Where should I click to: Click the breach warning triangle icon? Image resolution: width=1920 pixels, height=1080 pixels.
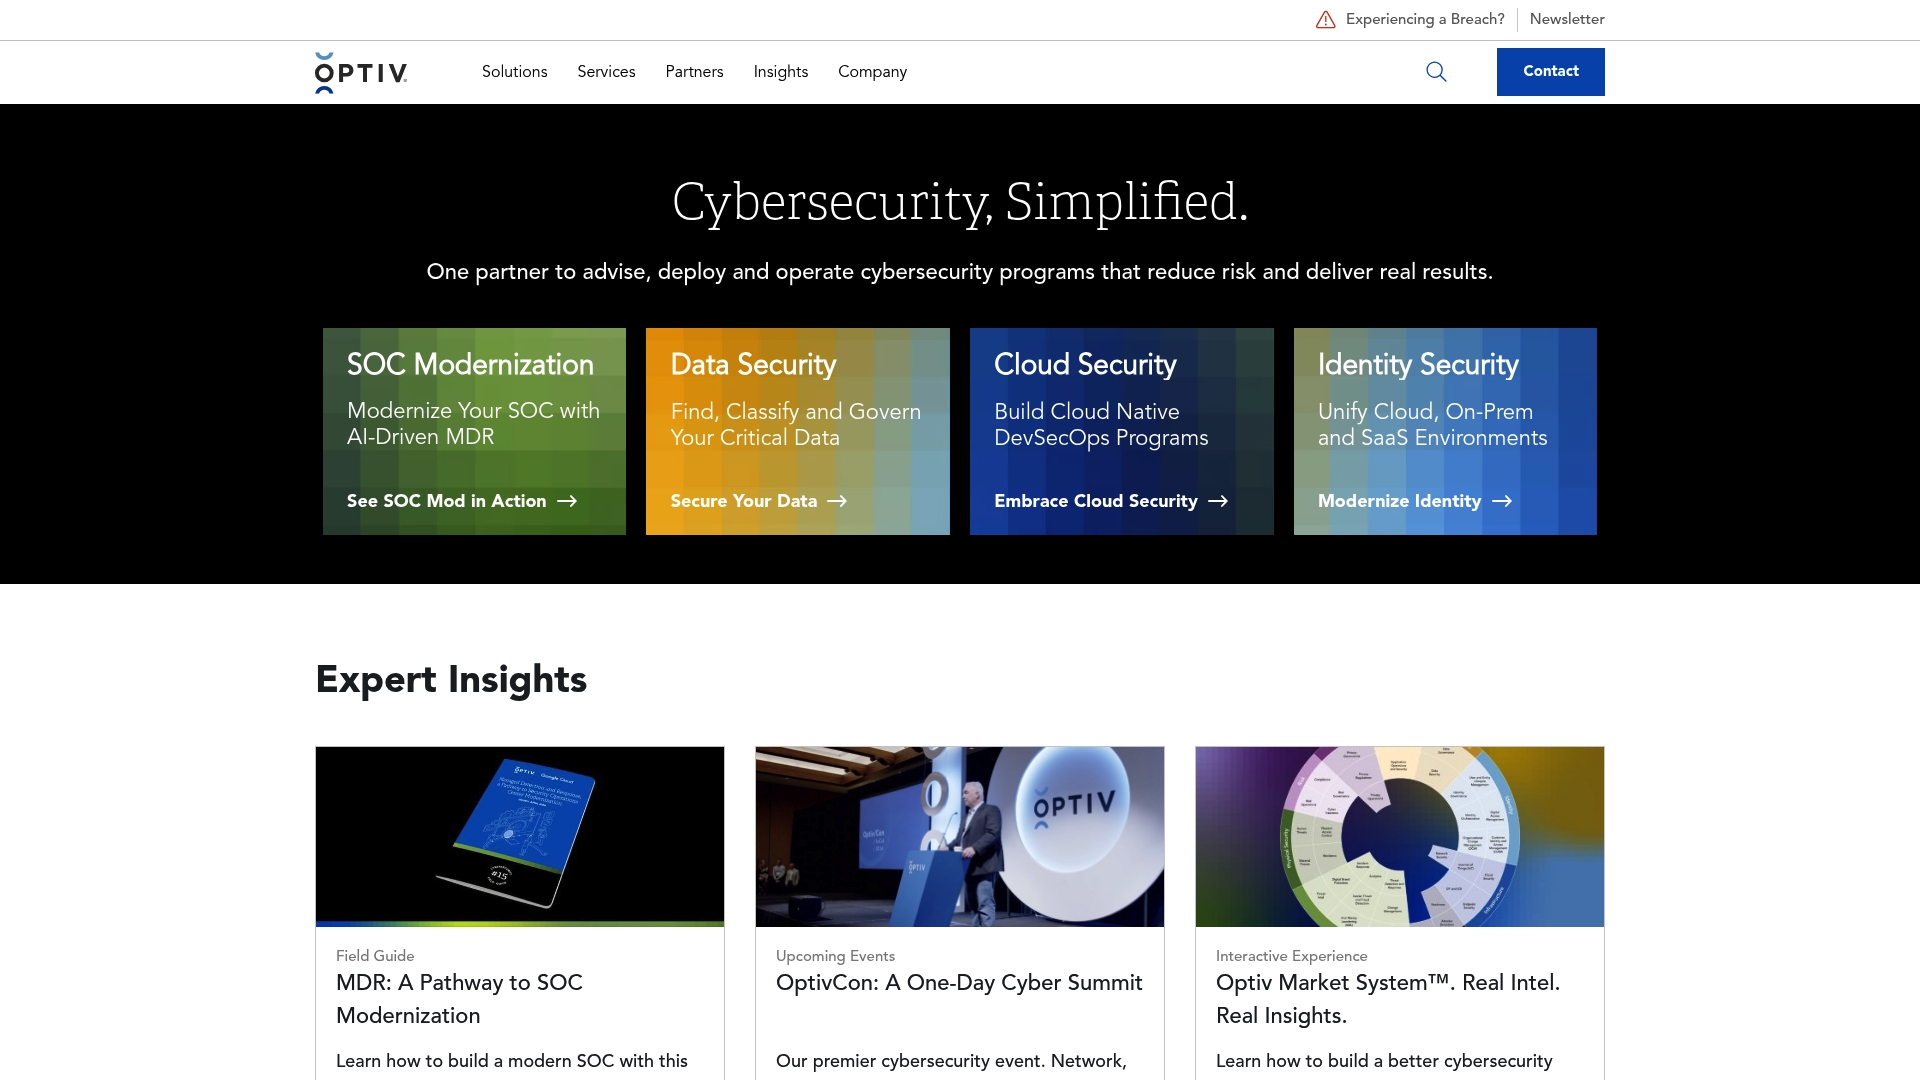point(1326,20)
